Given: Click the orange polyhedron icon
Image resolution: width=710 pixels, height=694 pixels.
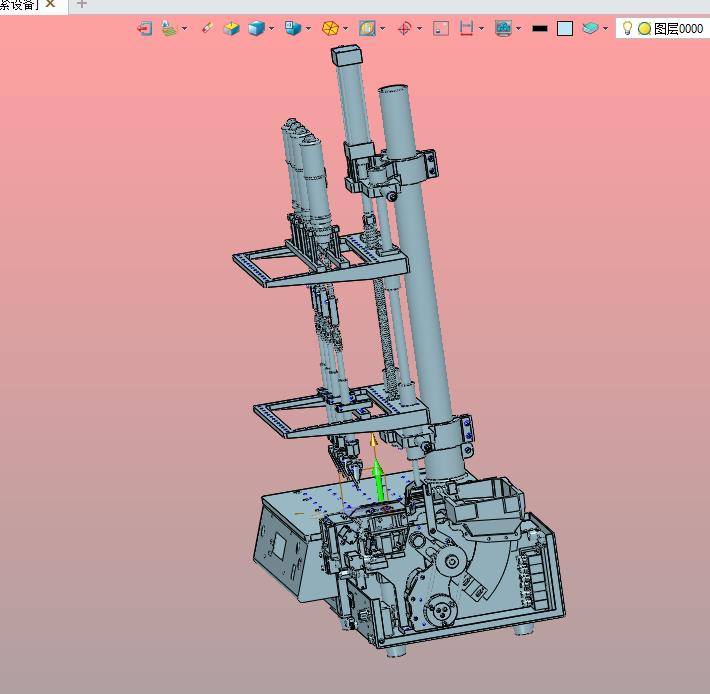Looking at the screenshot, I should point(330,28).
